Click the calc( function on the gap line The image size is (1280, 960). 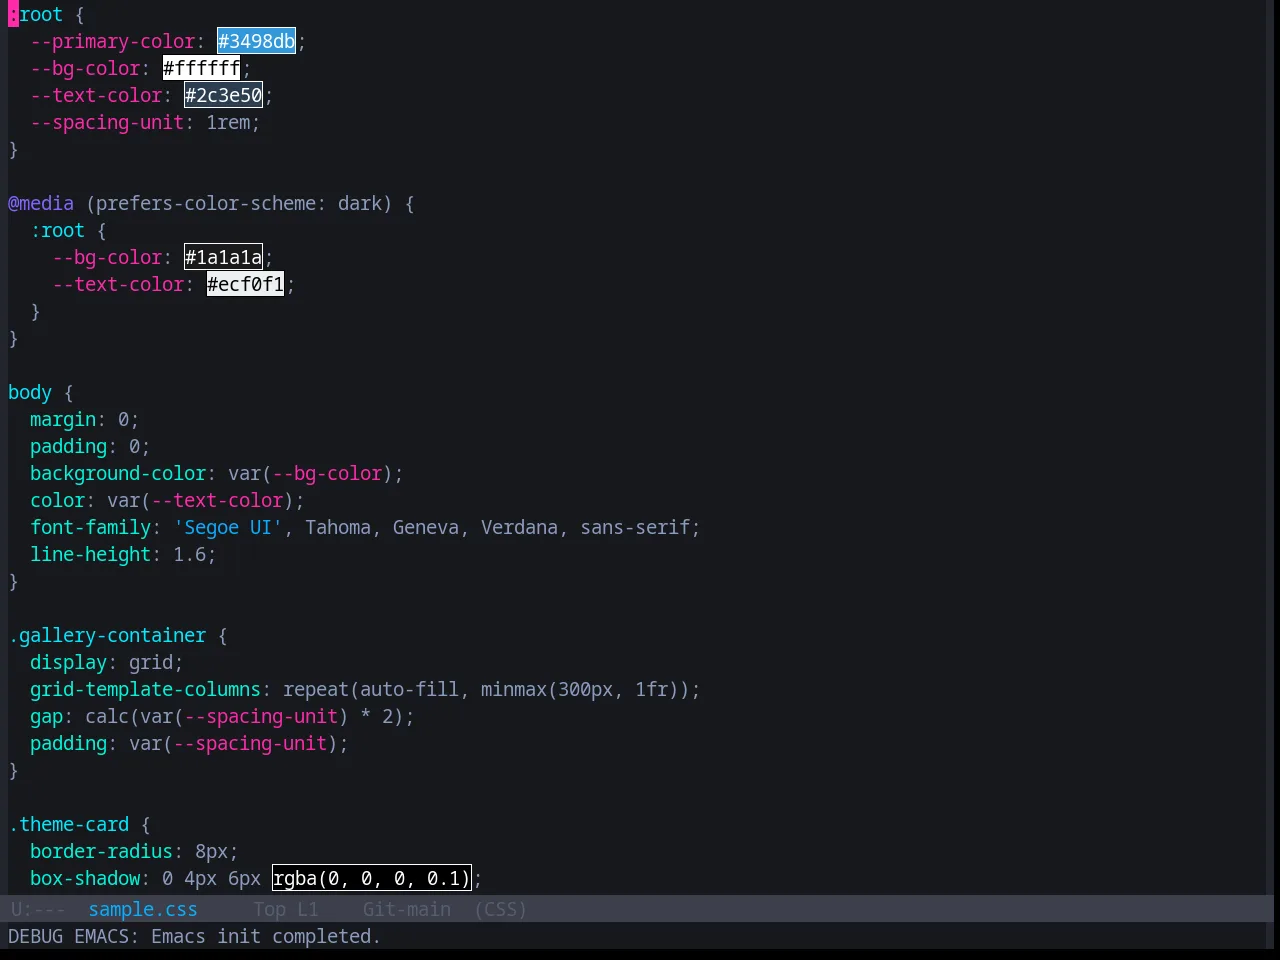[x=113, y=716]
